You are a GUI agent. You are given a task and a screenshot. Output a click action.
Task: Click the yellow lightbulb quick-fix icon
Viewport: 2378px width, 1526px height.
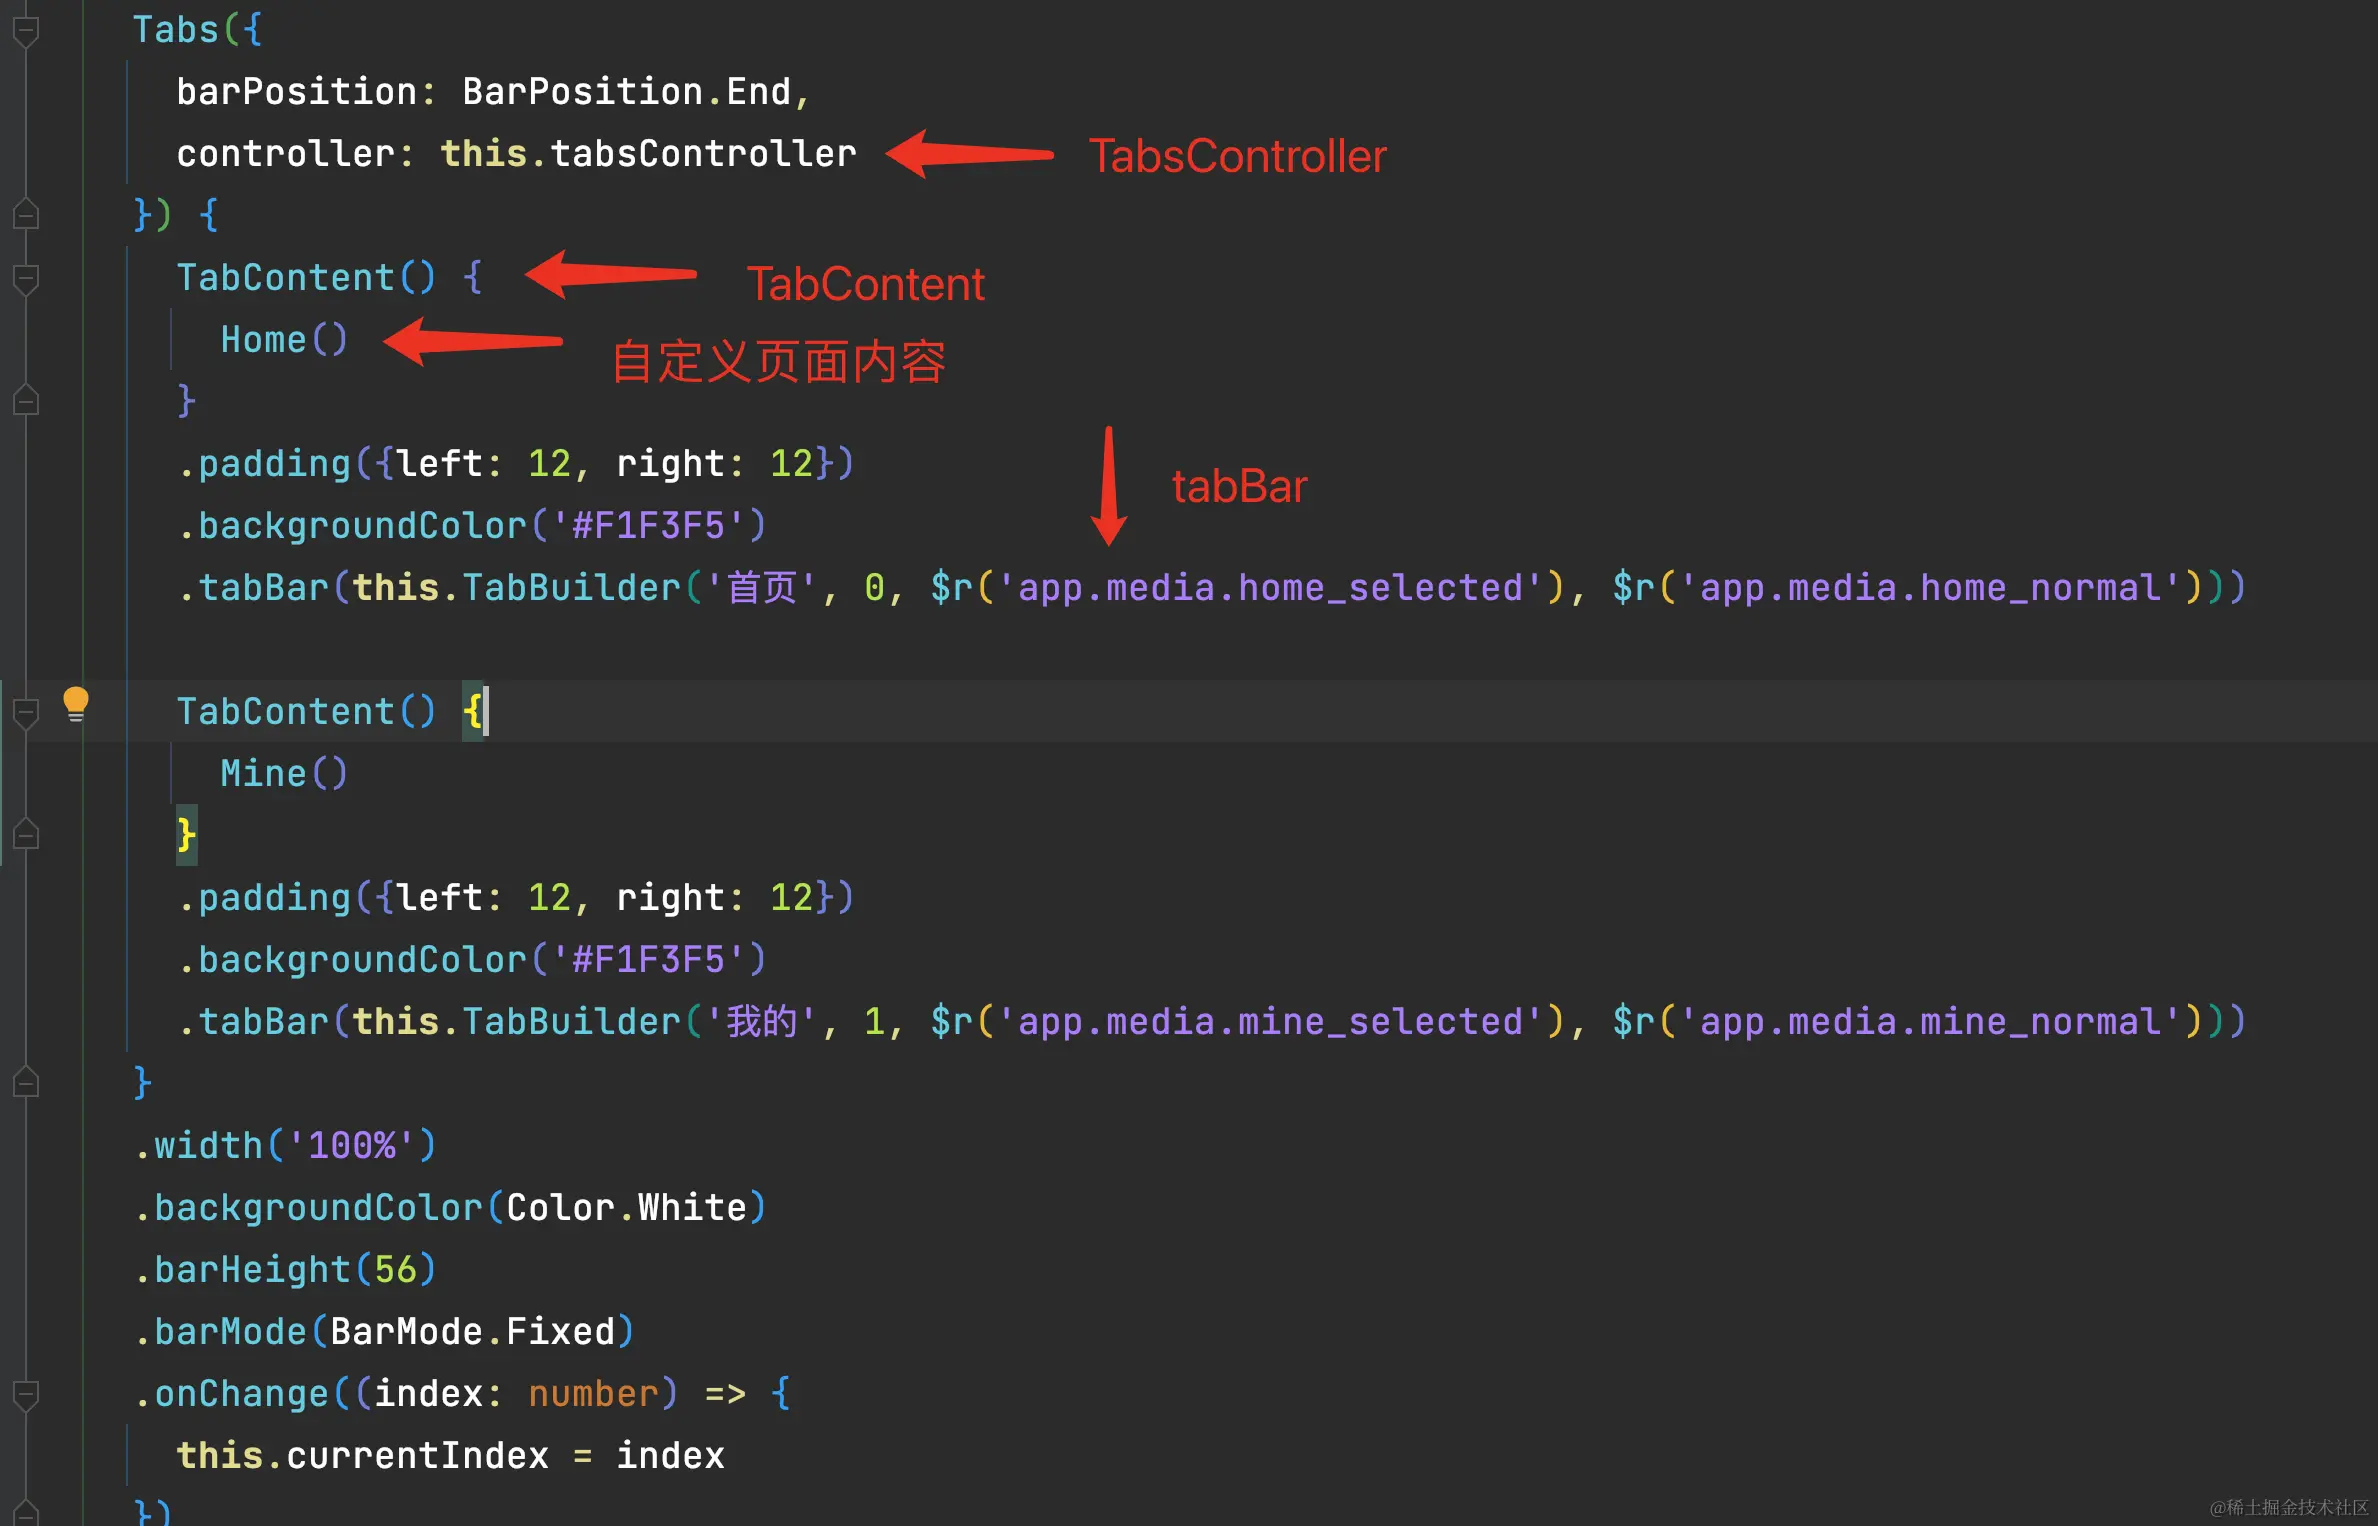[x=76, y=703]
